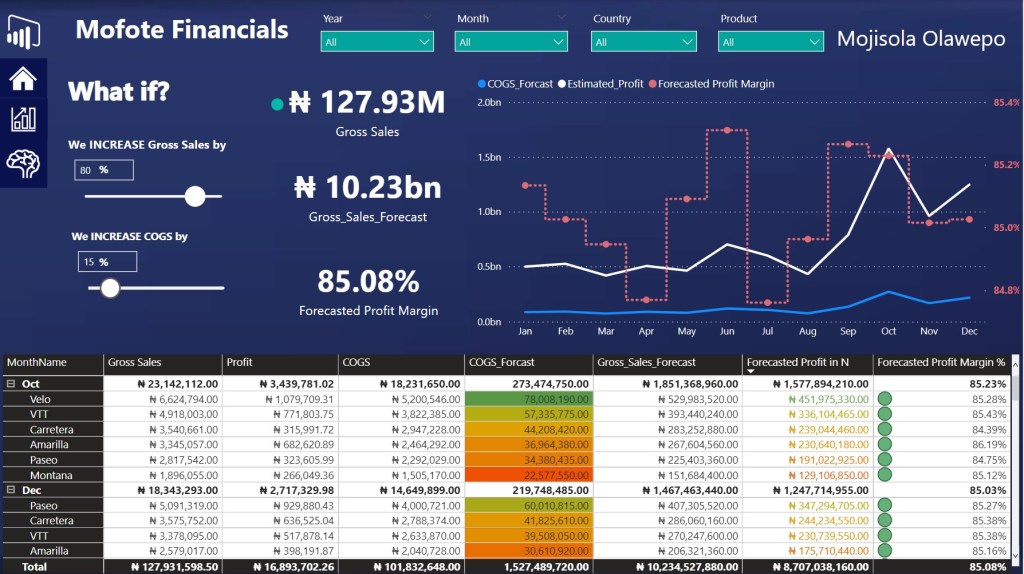Open the brain What-if analysis icon
The width and height of the screenshot is (1024, 574).
[x=23, y=161]
